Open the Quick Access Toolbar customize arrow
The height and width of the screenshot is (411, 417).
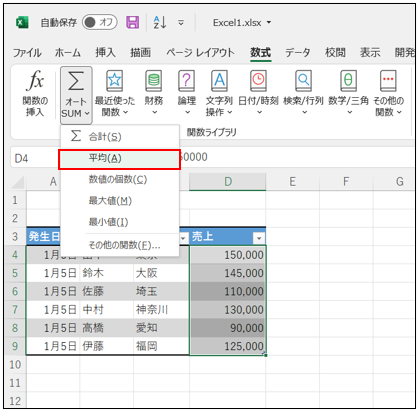click(181, 23)
